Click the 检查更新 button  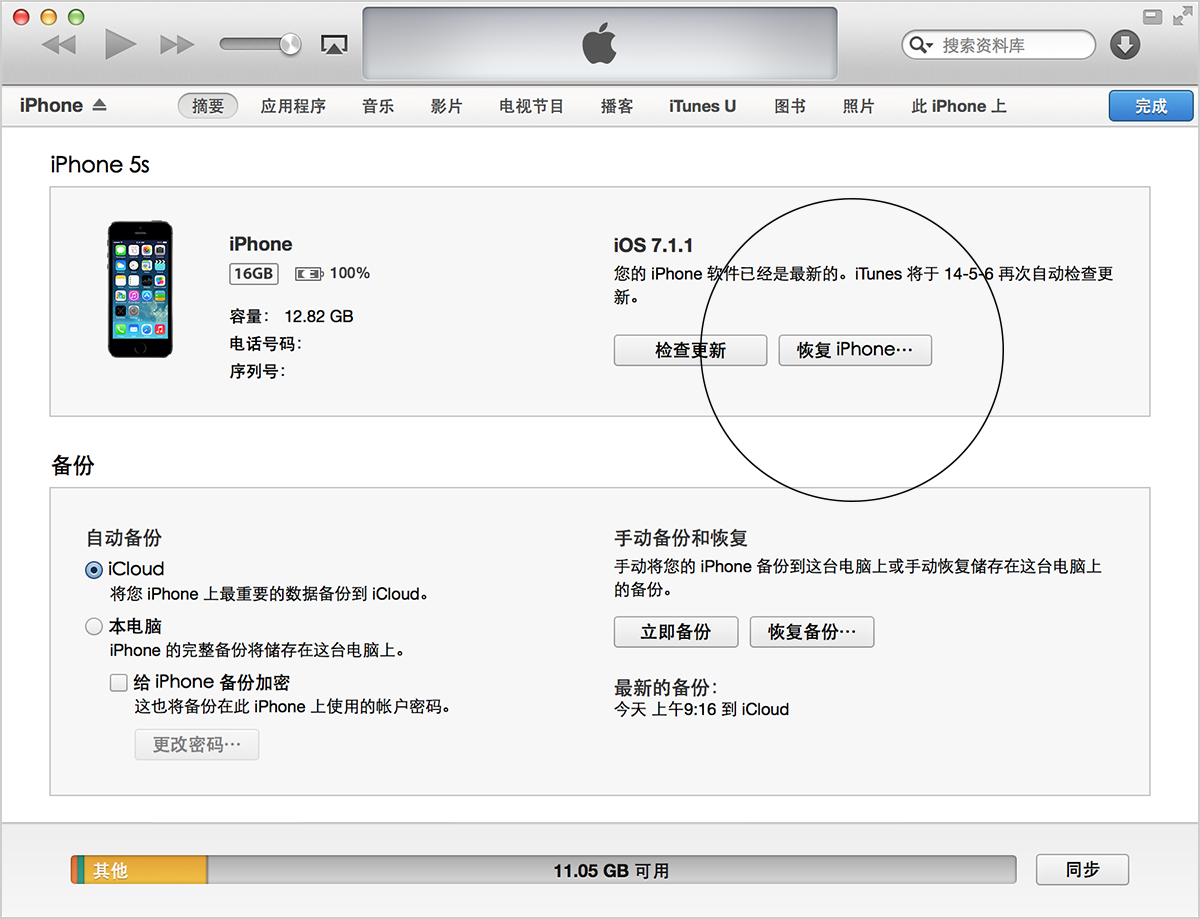pyautogui.click(x=690, y=350)
